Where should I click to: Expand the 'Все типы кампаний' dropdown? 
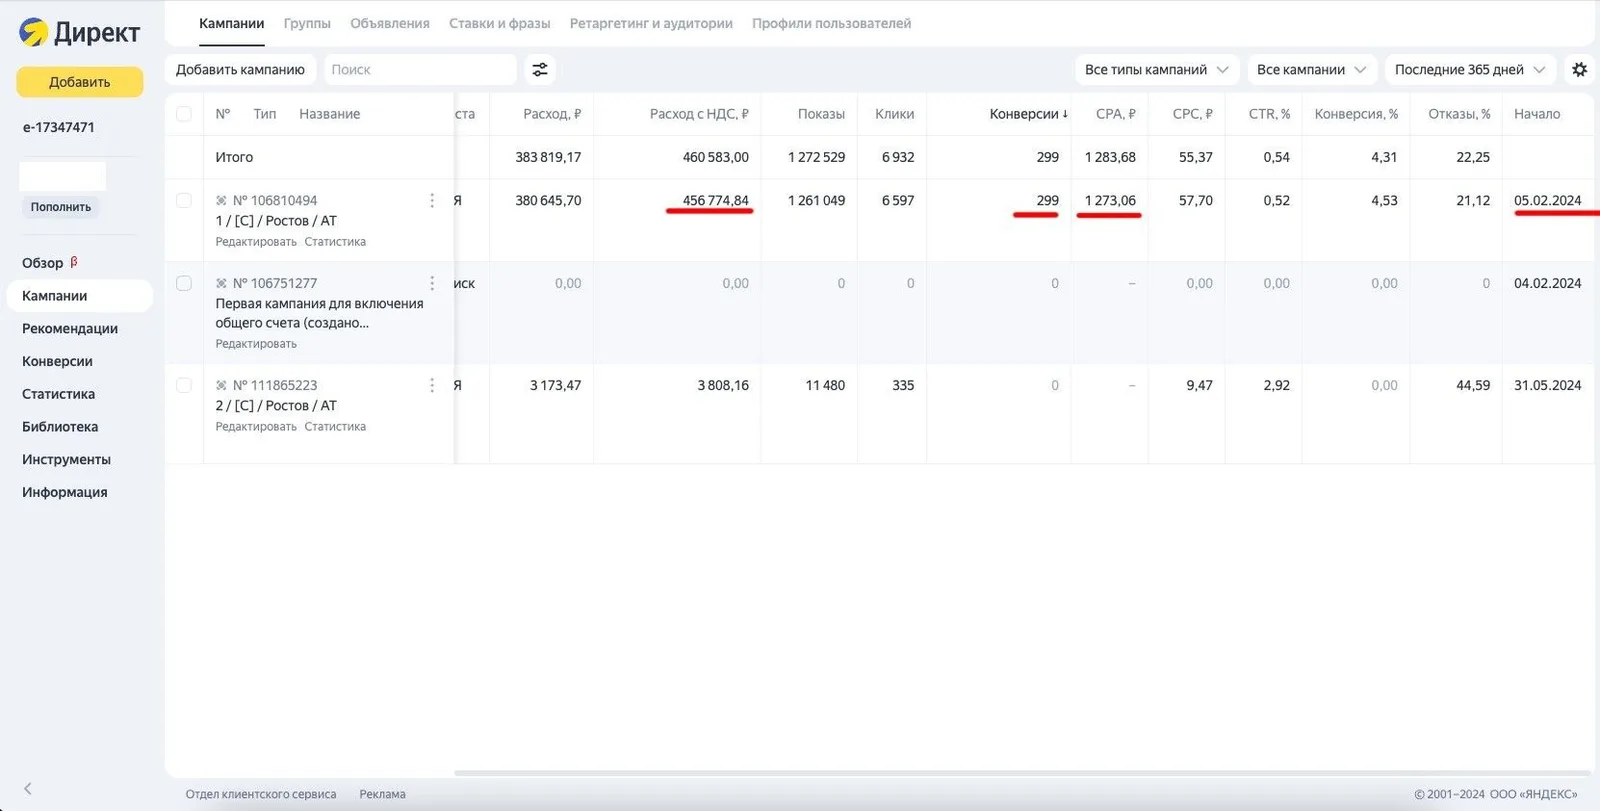pos(1157,69)
